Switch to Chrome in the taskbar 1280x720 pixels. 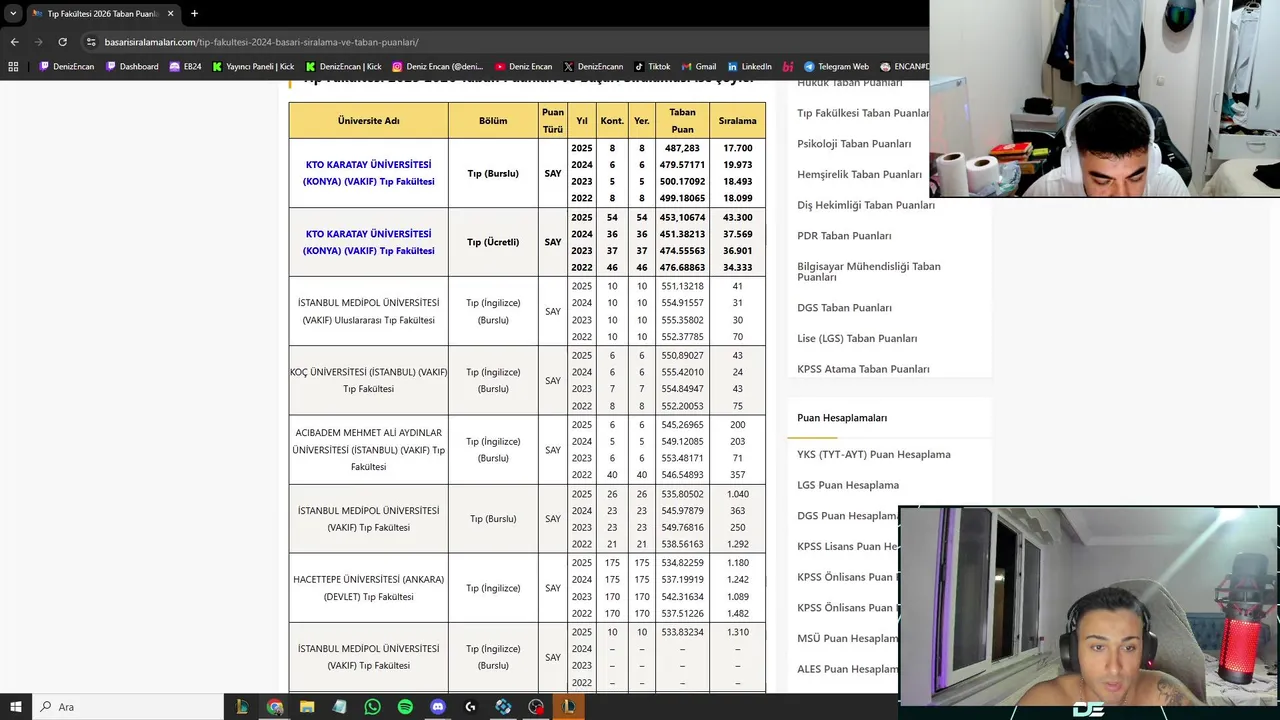[x=274, y=706]
